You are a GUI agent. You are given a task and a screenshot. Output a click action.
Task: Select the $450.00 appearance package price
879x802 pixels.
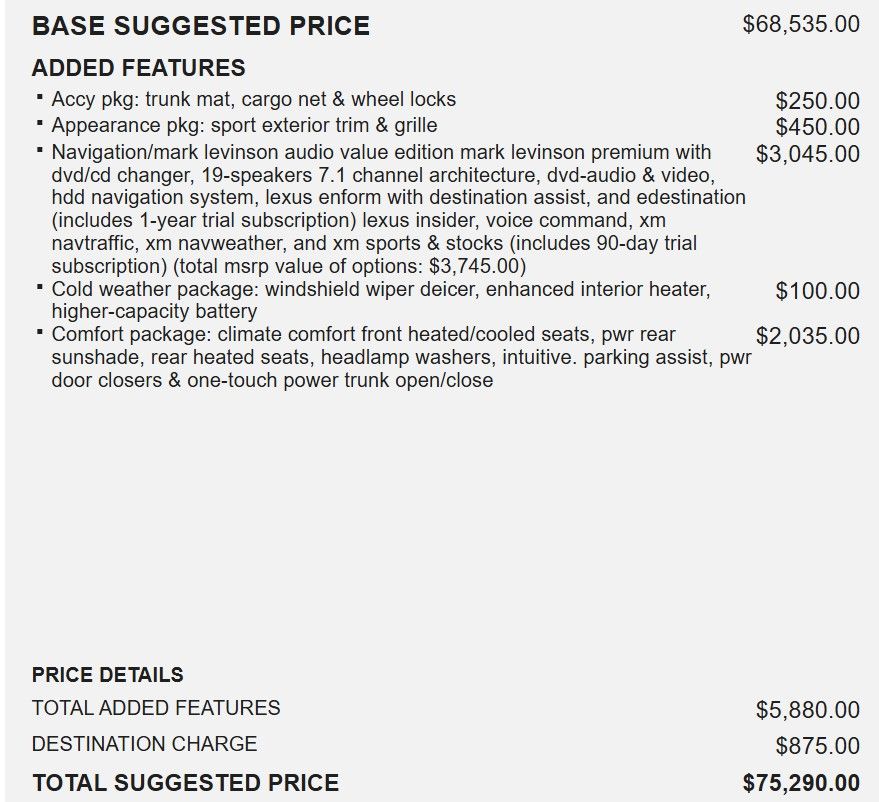coord(817,127)
